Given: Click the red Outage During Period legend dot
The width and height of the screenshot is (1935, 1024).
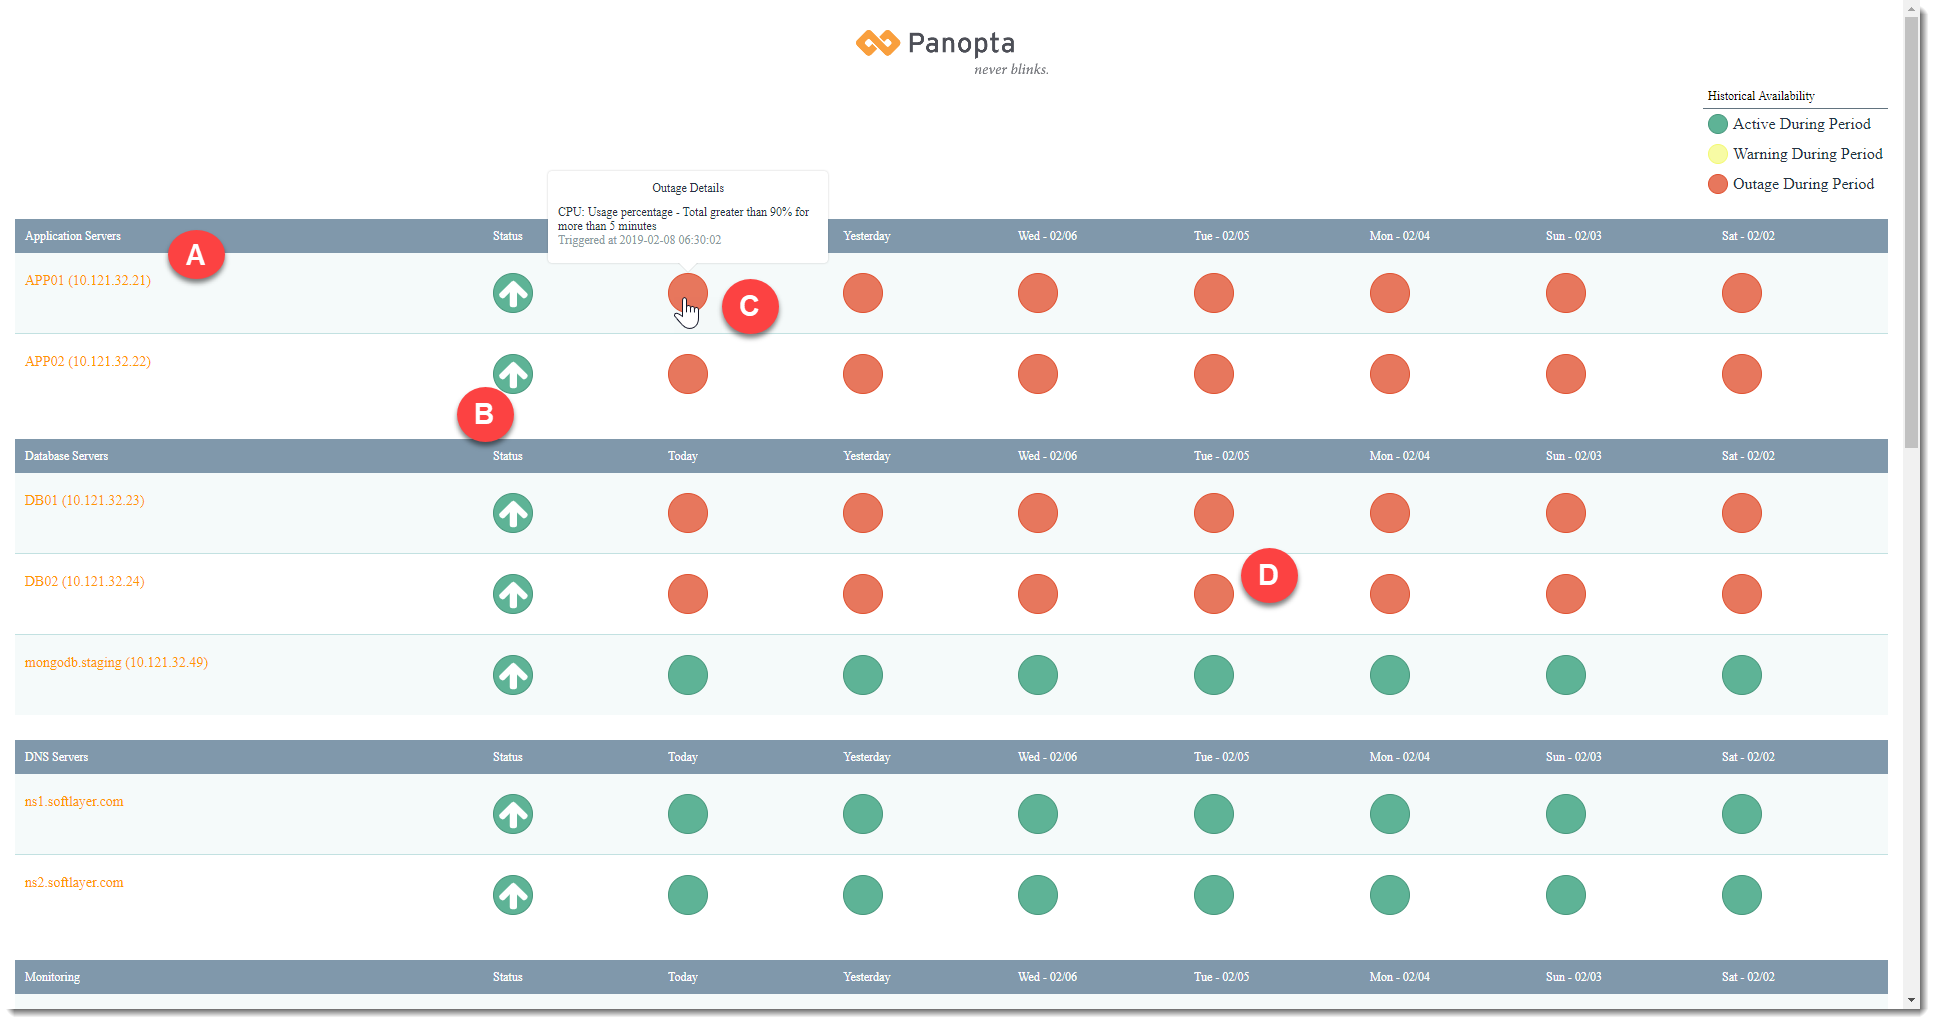Looking at the screenshot, I should click(1718, 184).
